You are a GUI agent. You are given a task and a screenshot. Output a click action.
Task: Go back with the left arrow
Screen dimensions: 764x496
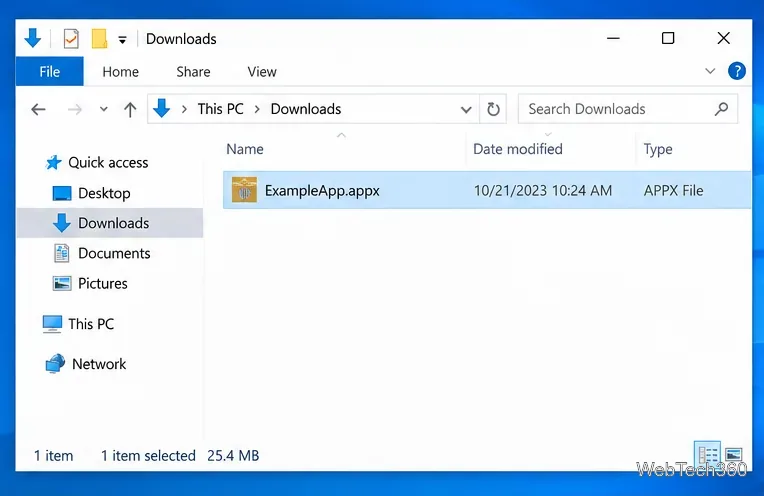38,109
